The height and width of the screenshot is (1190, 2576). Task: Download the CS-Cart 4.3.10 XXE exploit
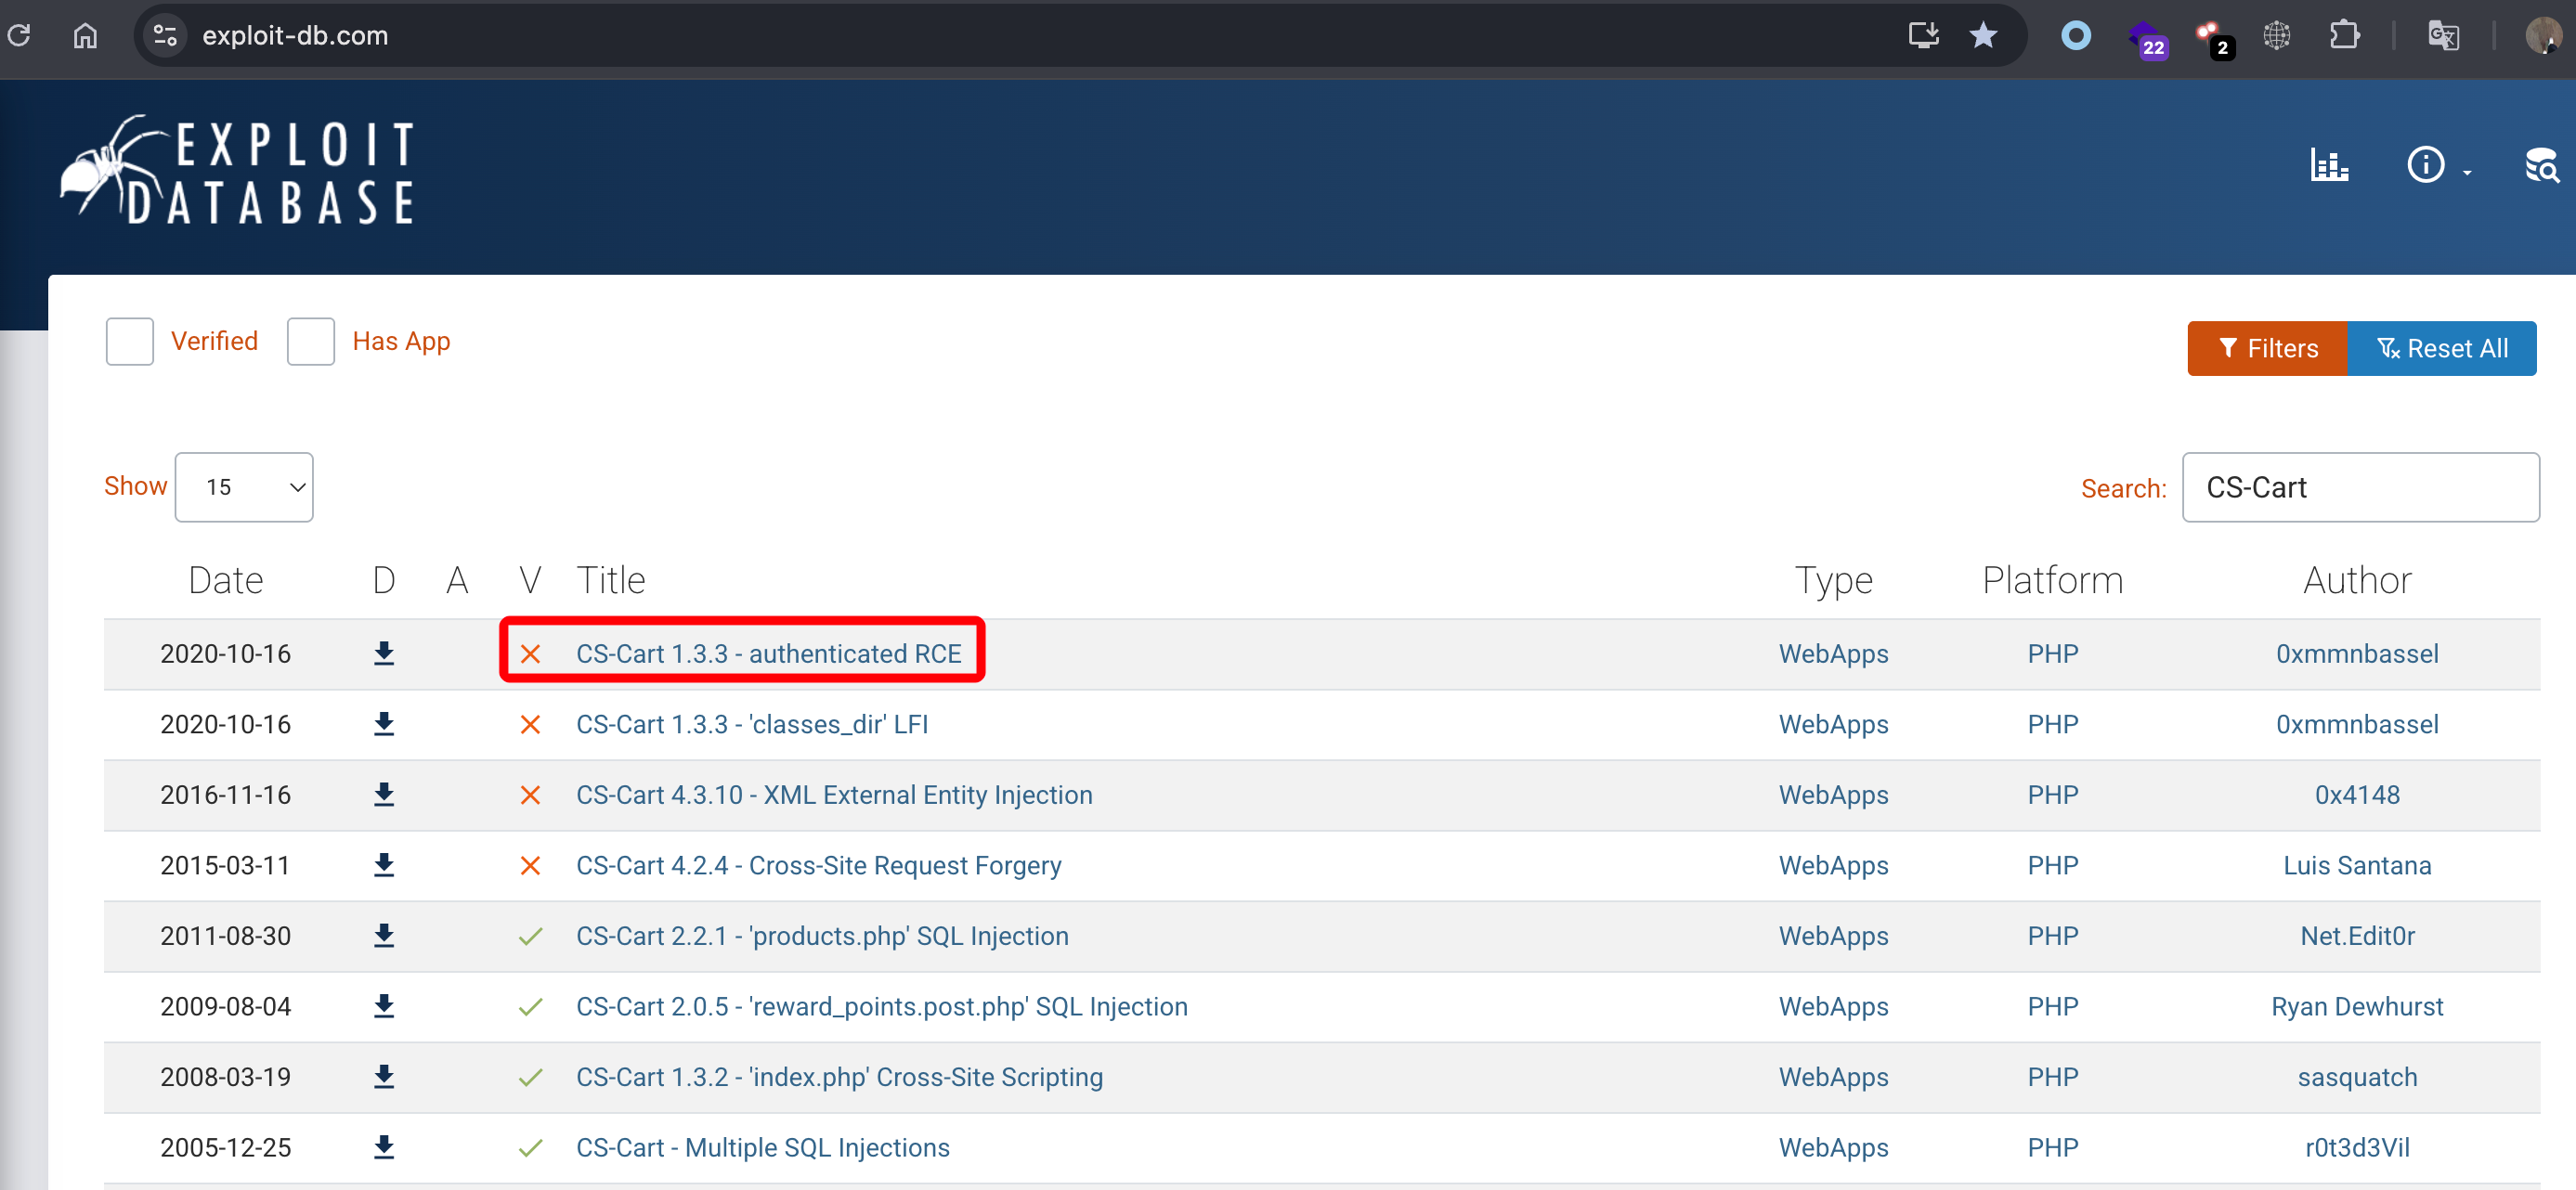coord(384,795)
